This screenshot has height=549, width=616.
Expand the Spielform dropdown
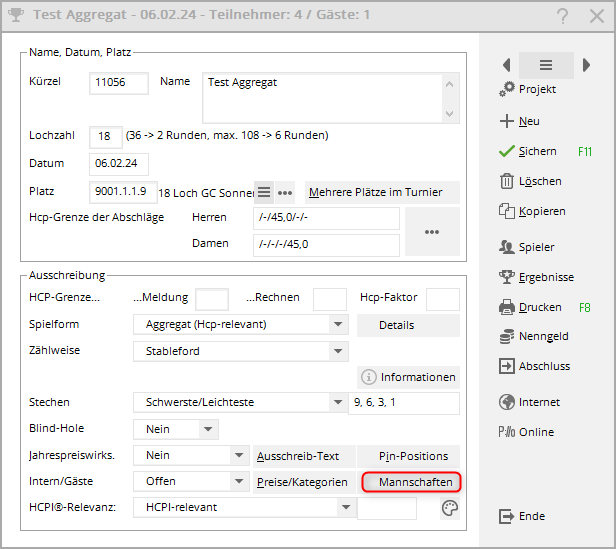coord(338,325)
